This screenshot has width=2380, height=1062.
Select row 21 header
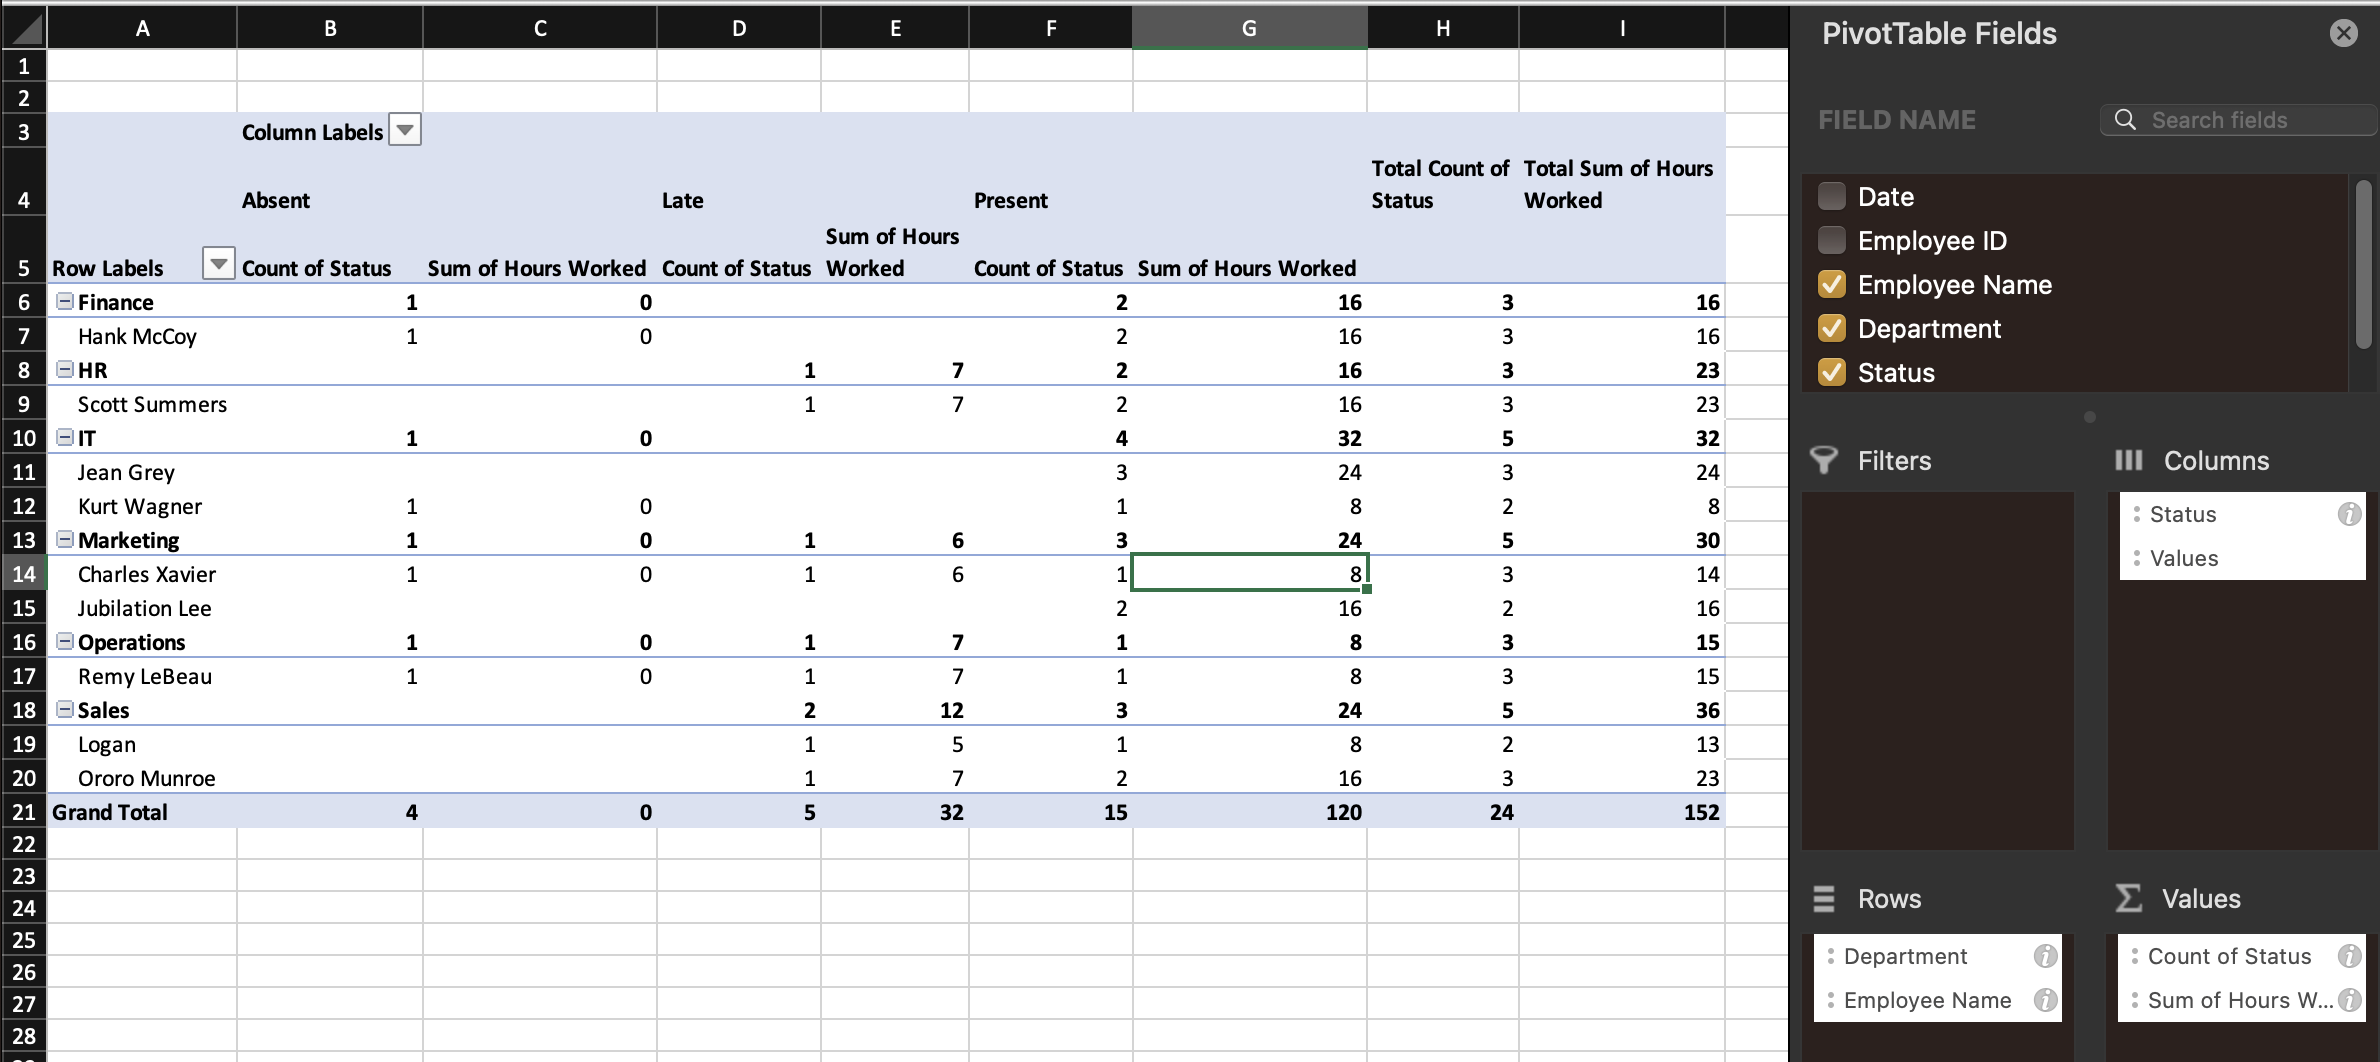(x=24, y=812)
